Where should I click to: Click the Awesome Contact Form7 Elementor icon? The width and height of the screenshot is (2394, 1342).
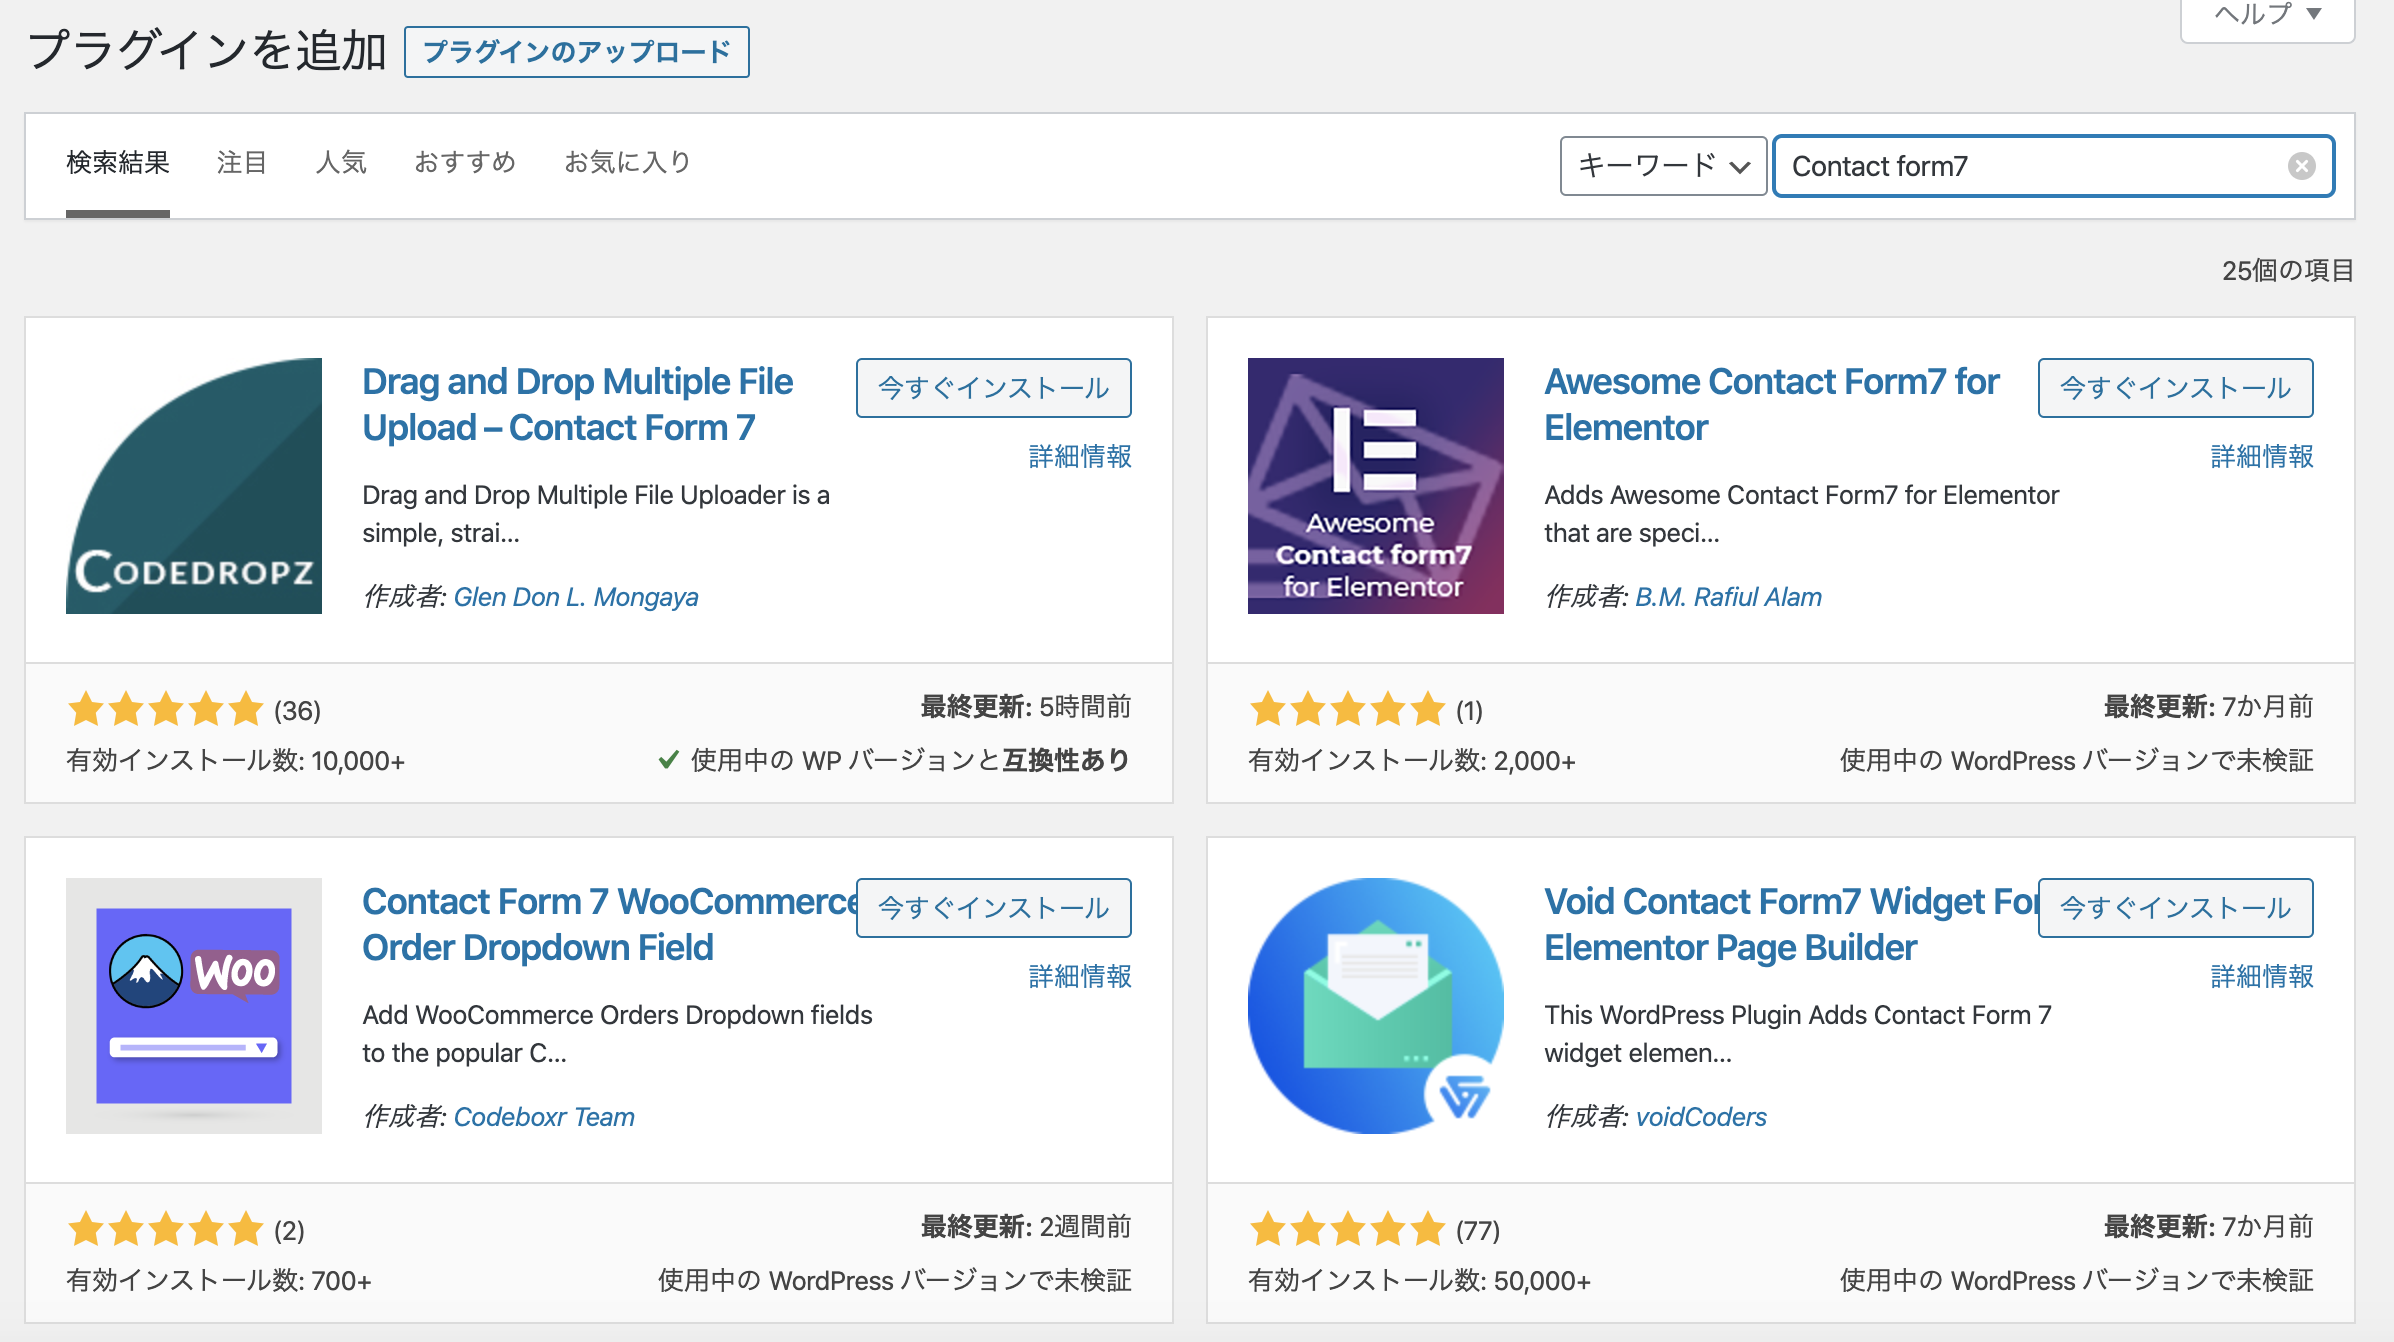point(1375,485)
